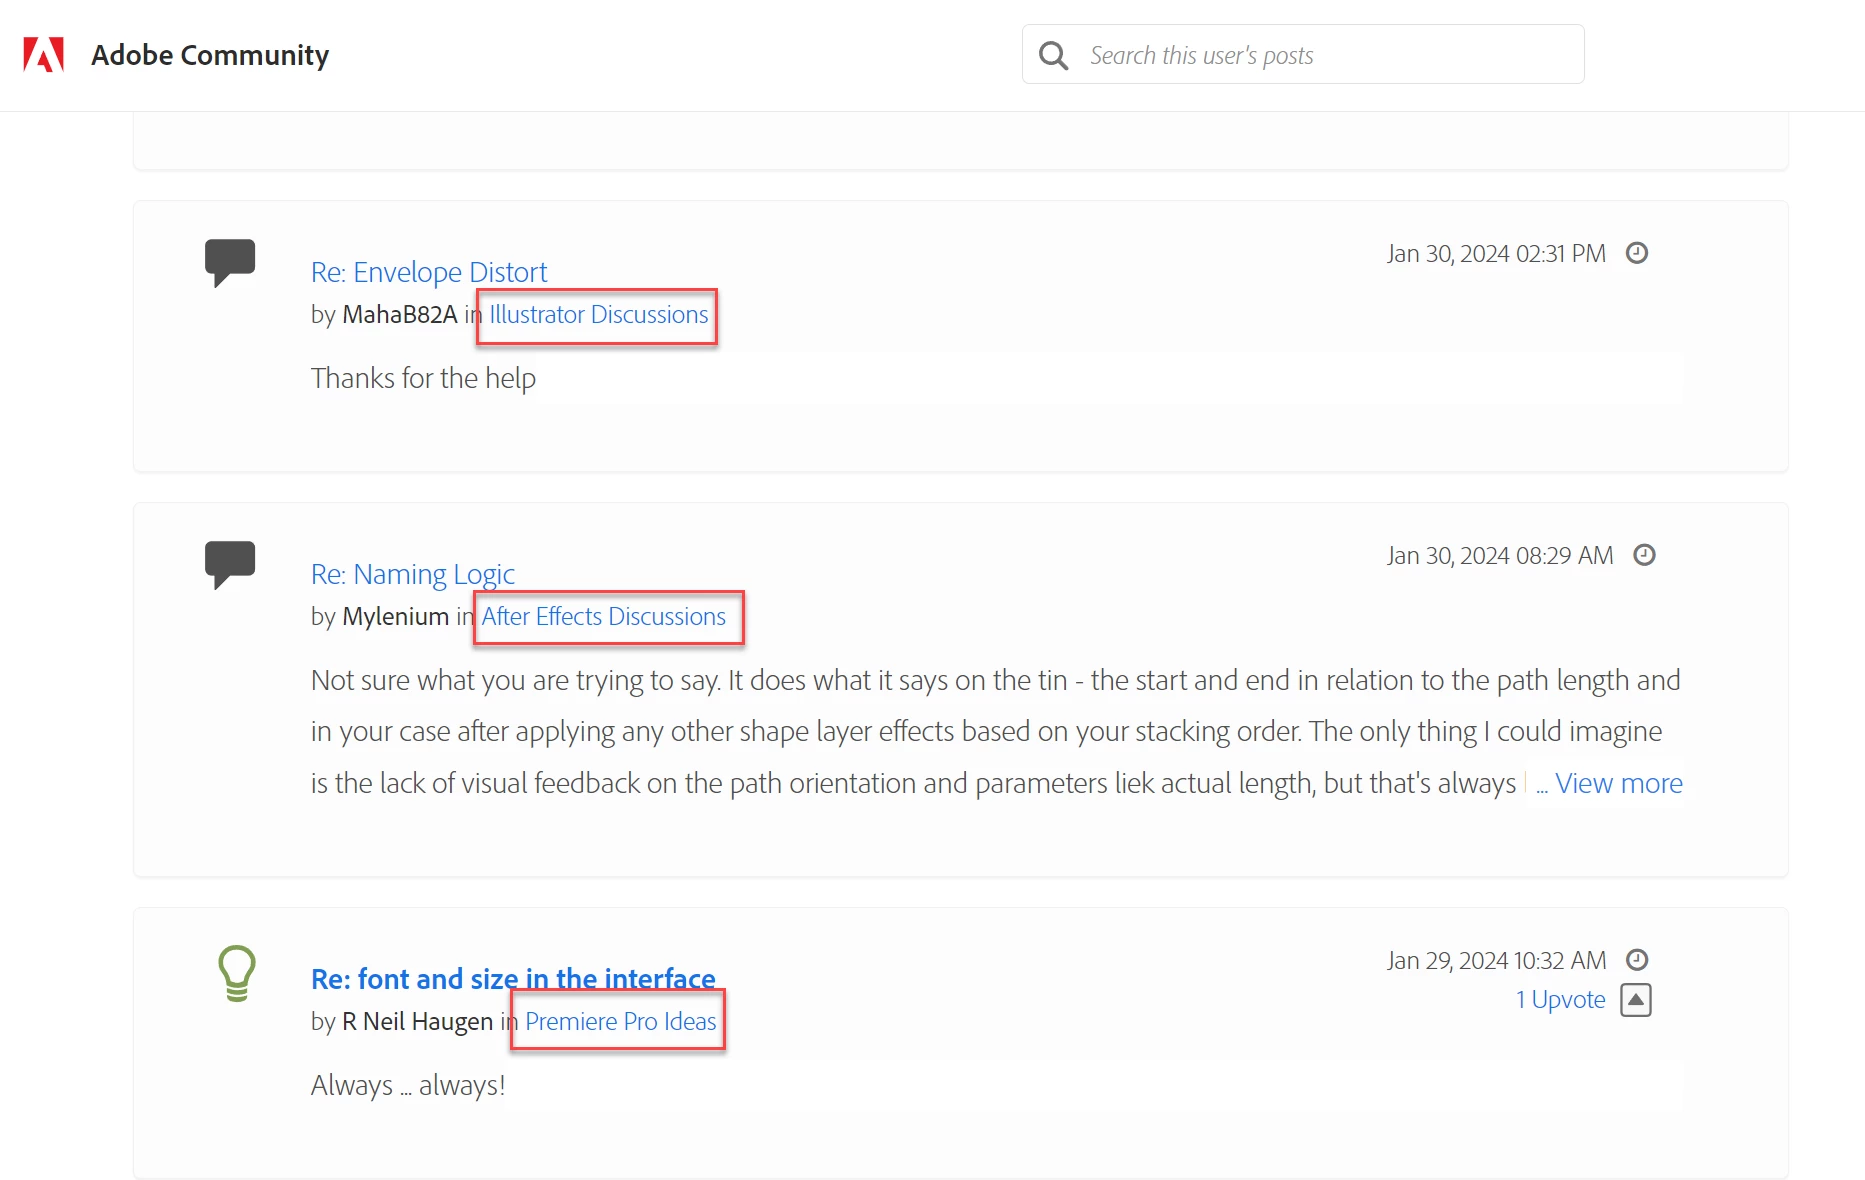The width and height of the screenshot is (1865, 1180).
Task: Click the clock icon next to 10:32 AM
Action: (x=1637, y=960)
